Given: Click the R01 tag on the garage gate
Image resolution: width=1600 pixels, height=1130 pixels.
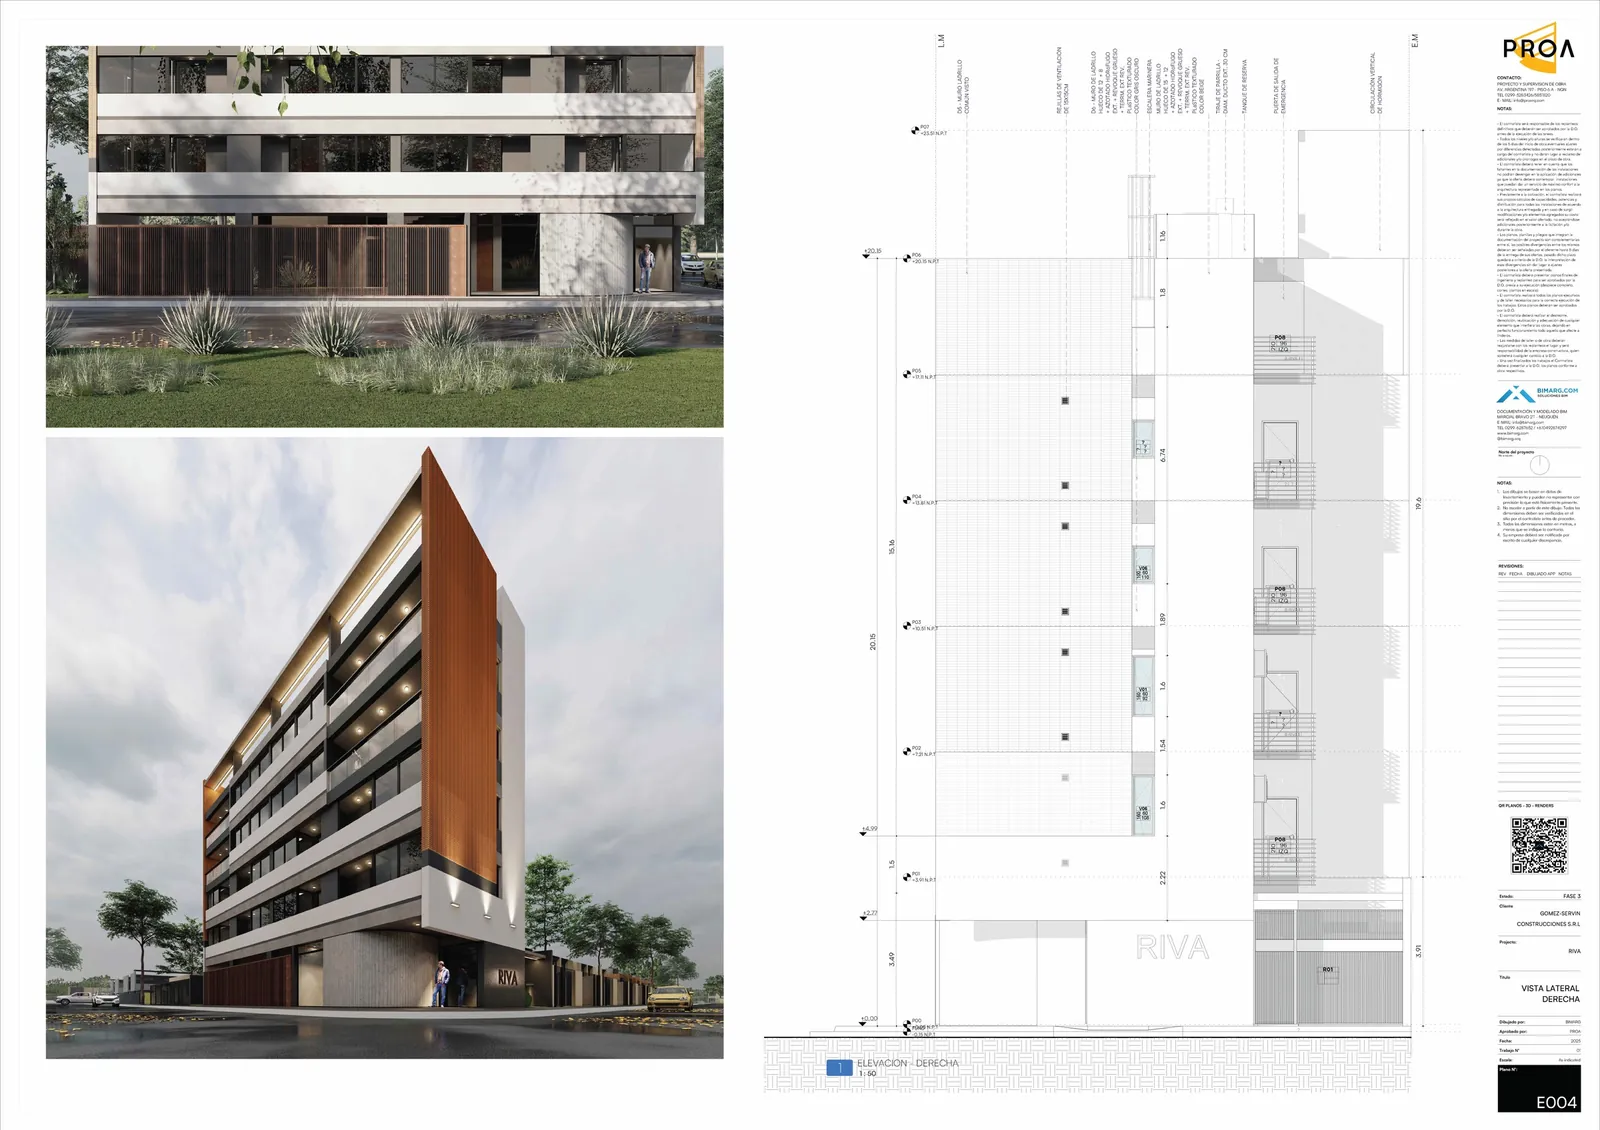Looking at the screenshot, I should point(1328,969).
